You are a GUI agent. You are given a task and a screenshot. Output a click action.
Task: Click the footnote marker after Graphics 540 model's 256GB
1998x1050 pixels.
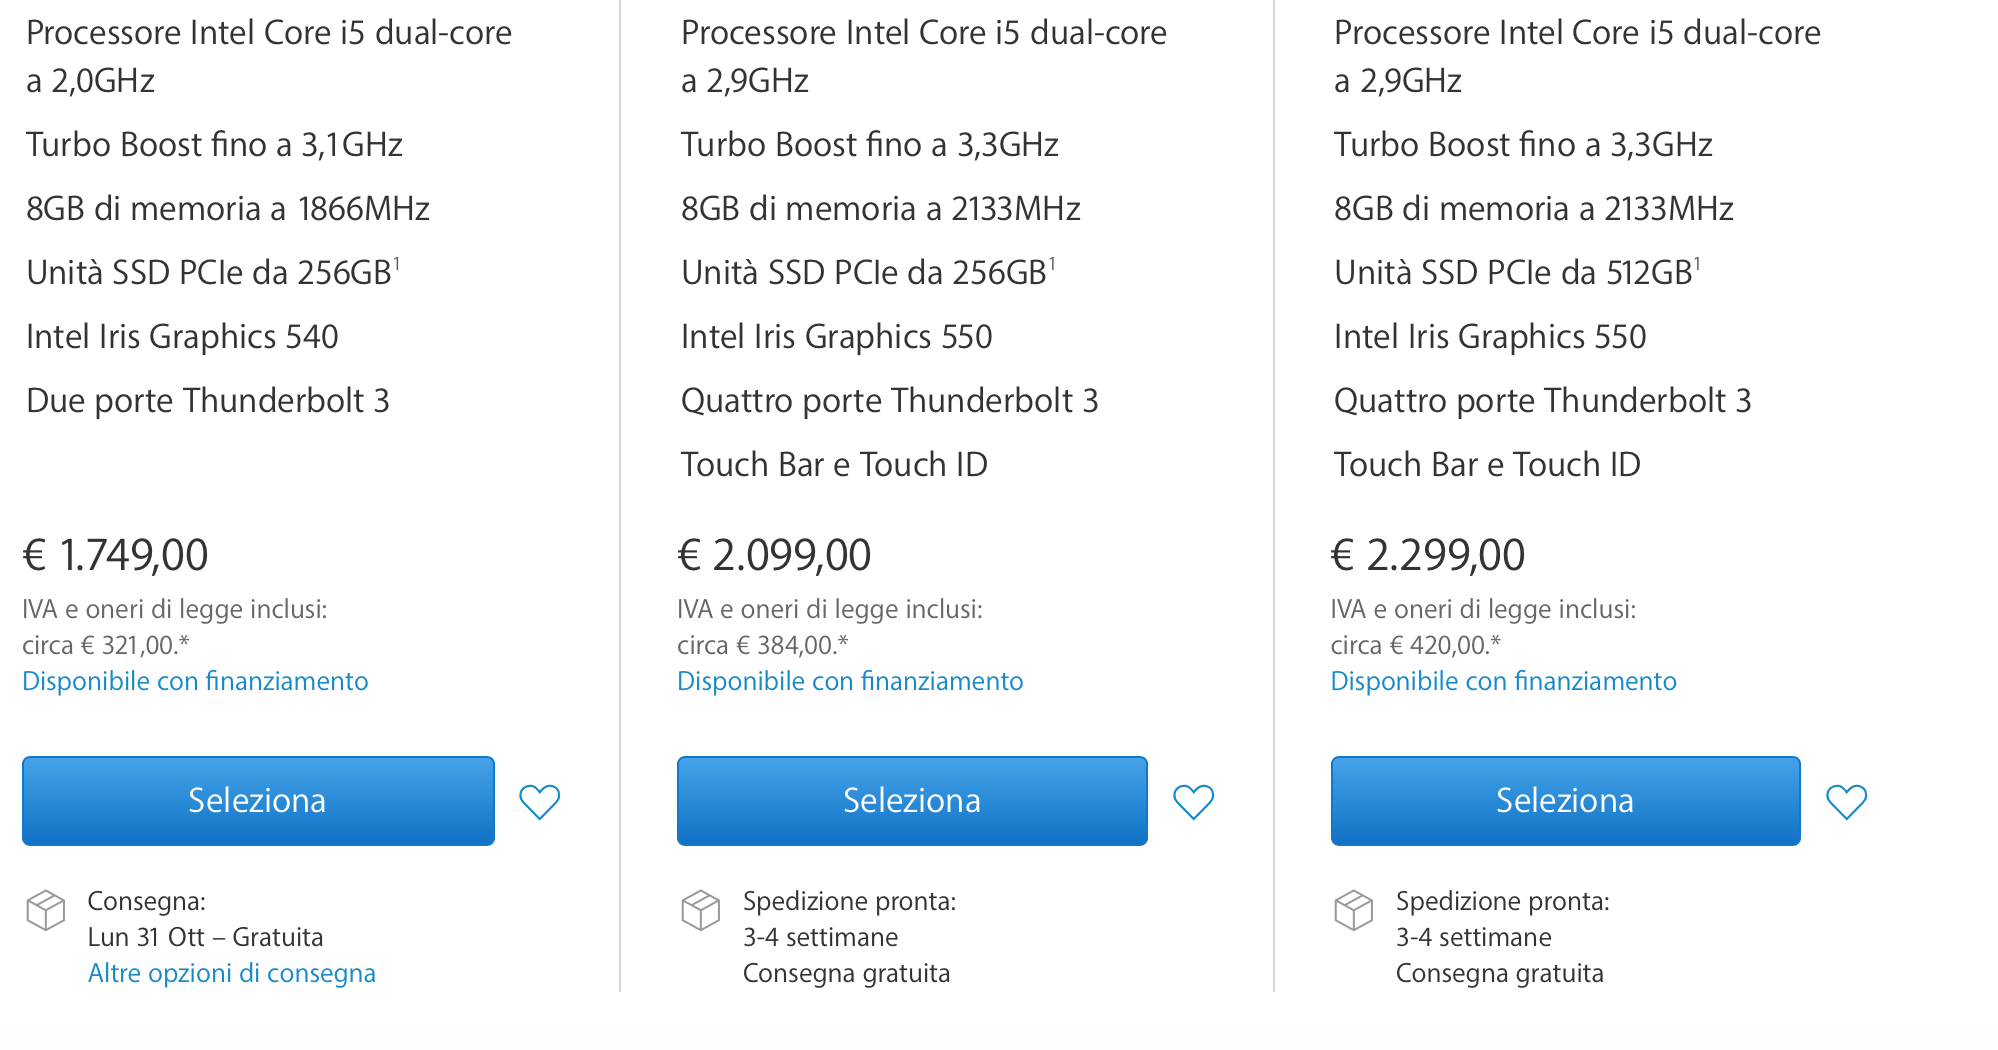(397, 264)
